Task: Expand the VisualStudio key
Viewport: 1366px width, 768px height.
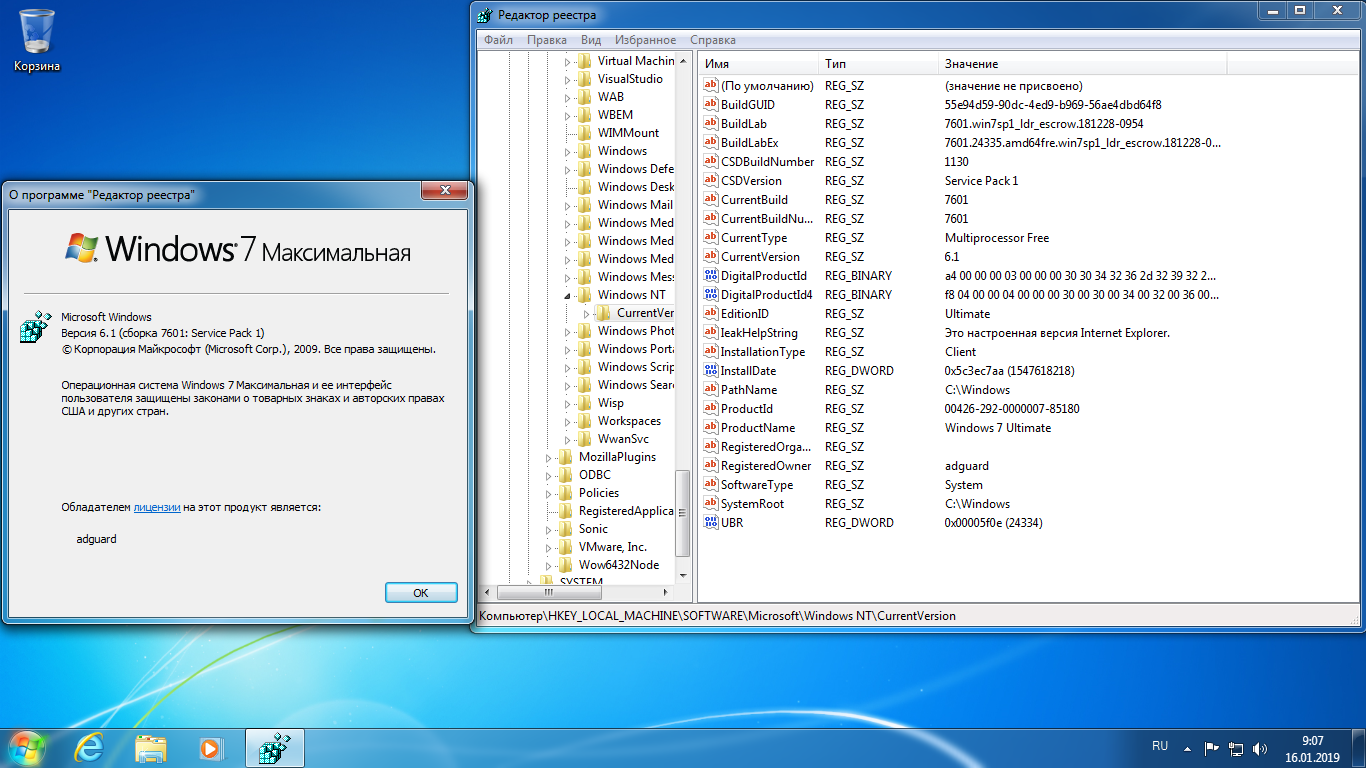Action: pyautogui.click(x=568, y=80)
